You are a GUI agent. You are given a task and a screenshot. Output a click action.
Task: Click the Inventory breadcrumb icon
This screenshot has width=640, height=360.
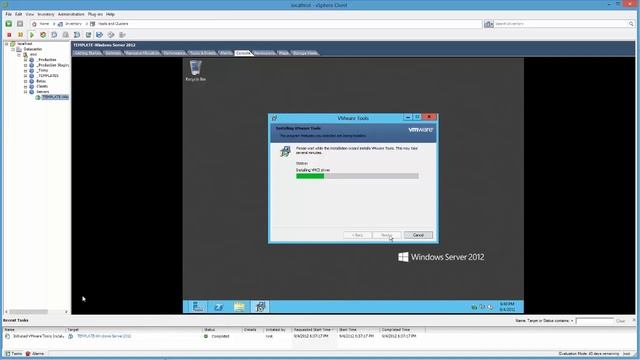(x=60, y=24)
